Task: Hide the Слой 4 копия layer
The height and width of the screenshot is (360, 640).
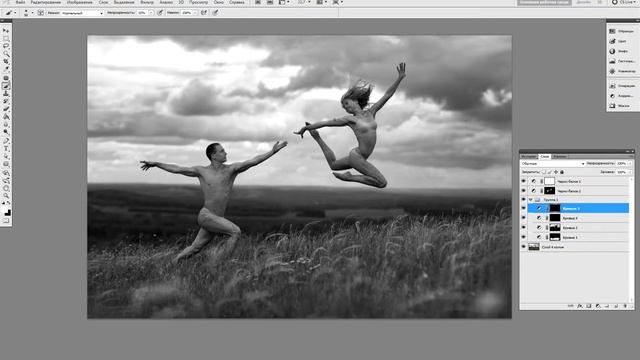Action: point(524,247)
